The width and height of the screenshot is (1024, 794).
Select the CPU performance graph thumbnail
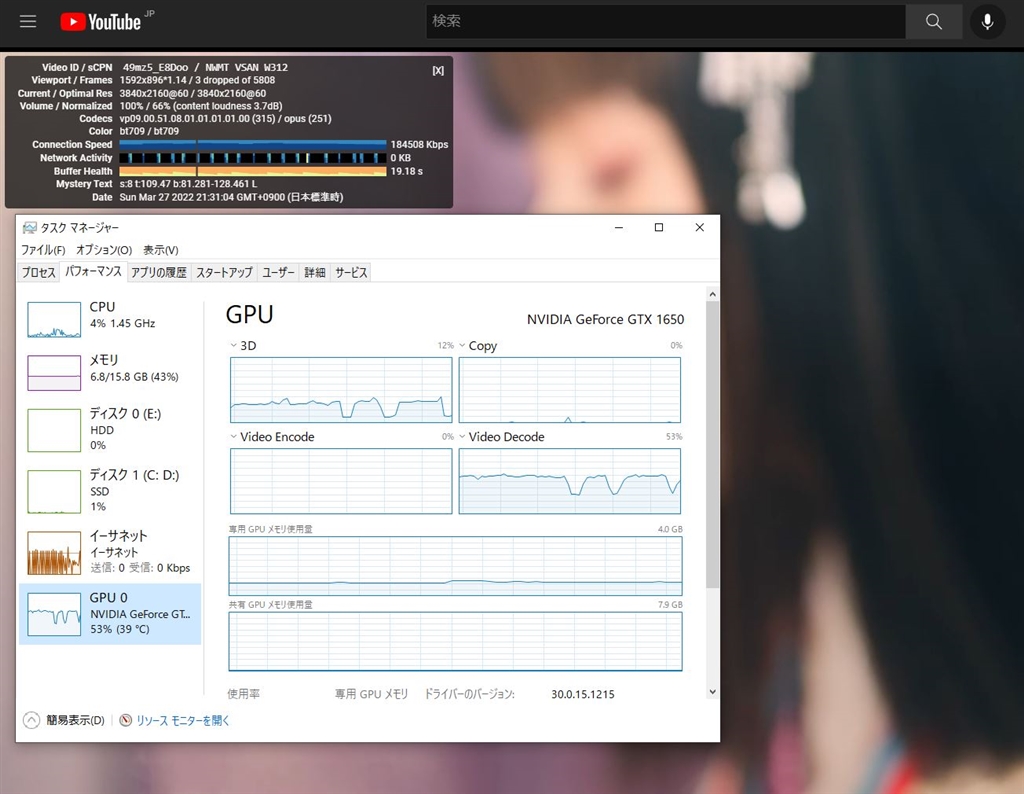(x=54, y=319)
